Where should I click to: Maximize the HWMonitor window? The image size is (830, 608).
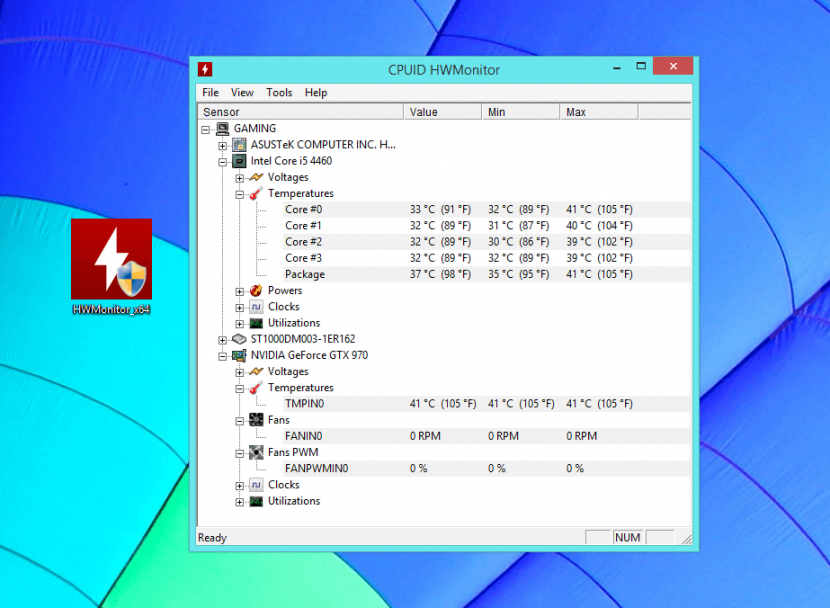641,66
